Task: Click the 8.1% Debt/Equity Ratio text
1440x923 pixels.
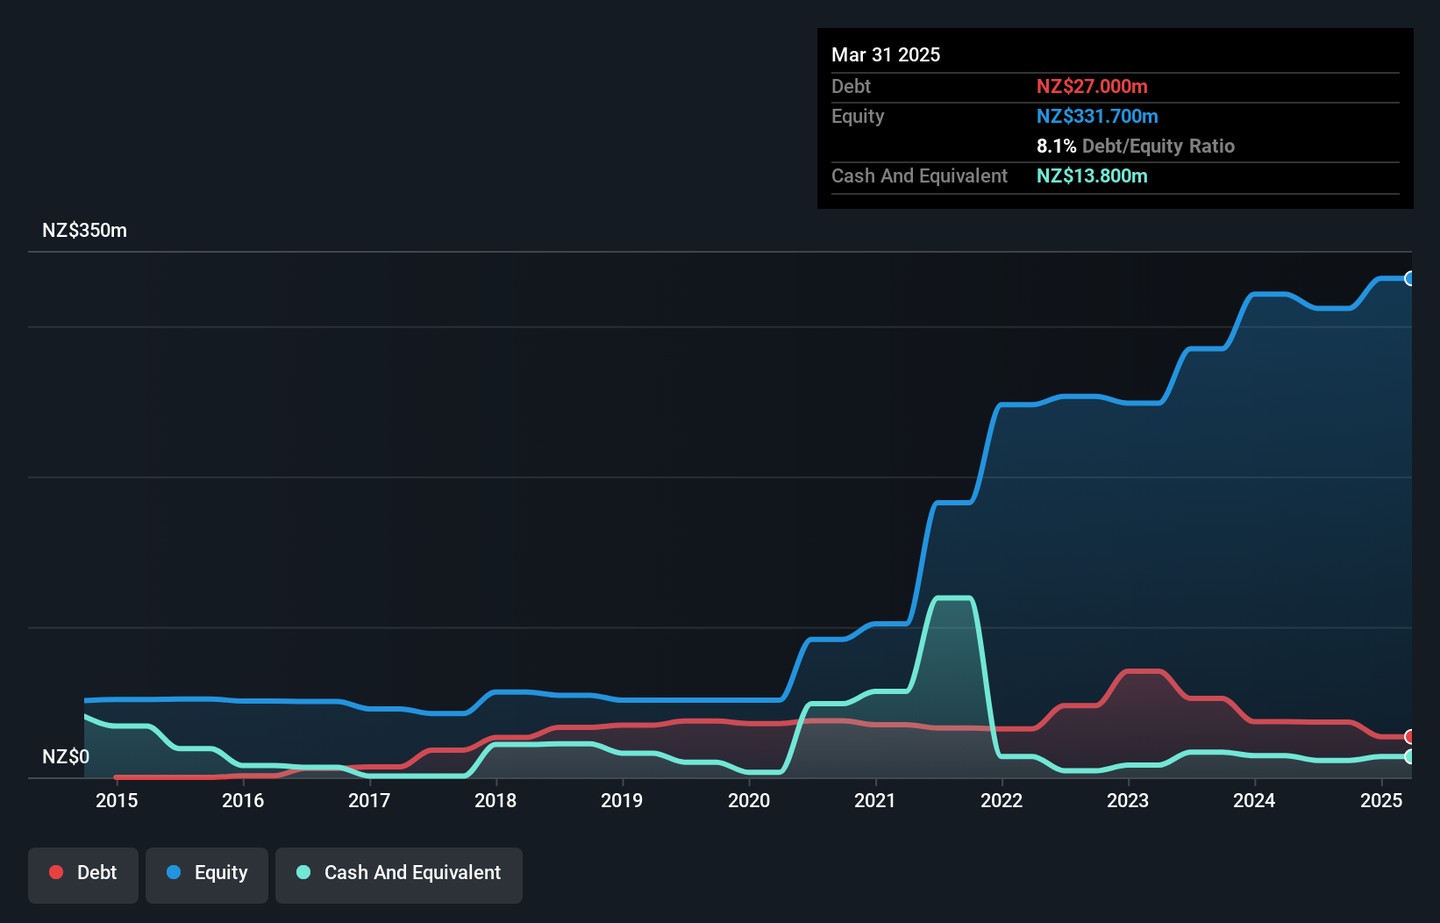Action: 1135,146
